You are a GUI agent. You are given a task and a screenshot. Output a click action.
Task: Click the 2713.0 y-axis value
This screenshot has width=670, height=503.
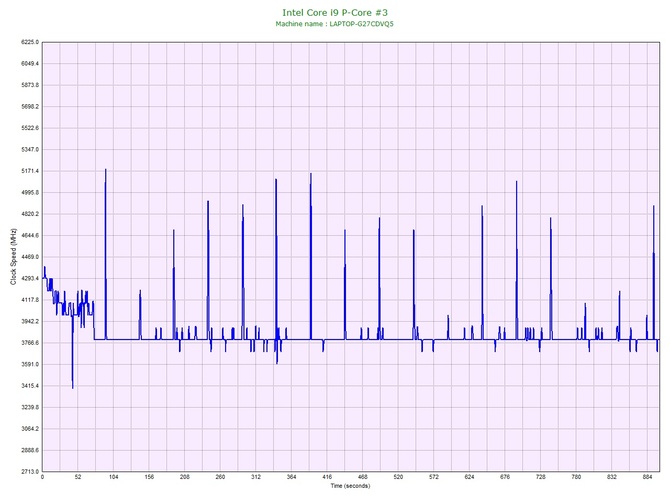click(30, 472)
